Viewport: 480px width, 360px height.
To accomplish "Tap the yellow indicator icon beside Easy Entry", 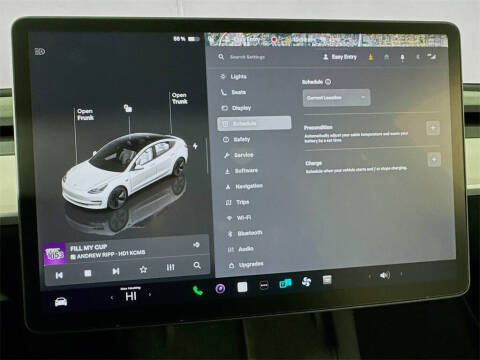I will (x=371, y=57).
